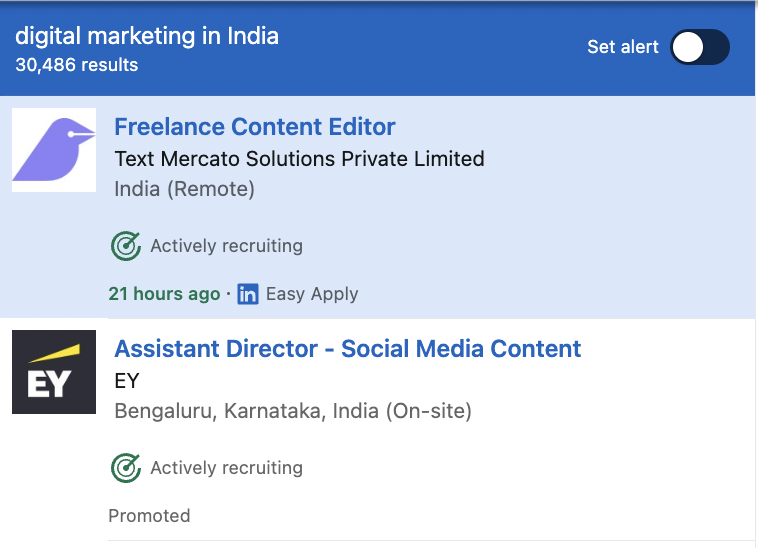Click the LinkedIn Easy Apply icon
This screenshot has height=548, width=758.
(x=248, y=294)
